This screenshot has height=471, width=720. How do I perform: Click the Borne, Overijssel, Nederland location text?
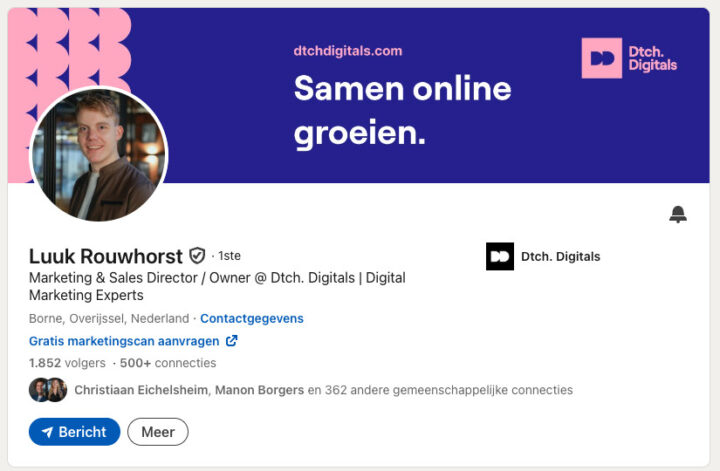click(109, 318)
